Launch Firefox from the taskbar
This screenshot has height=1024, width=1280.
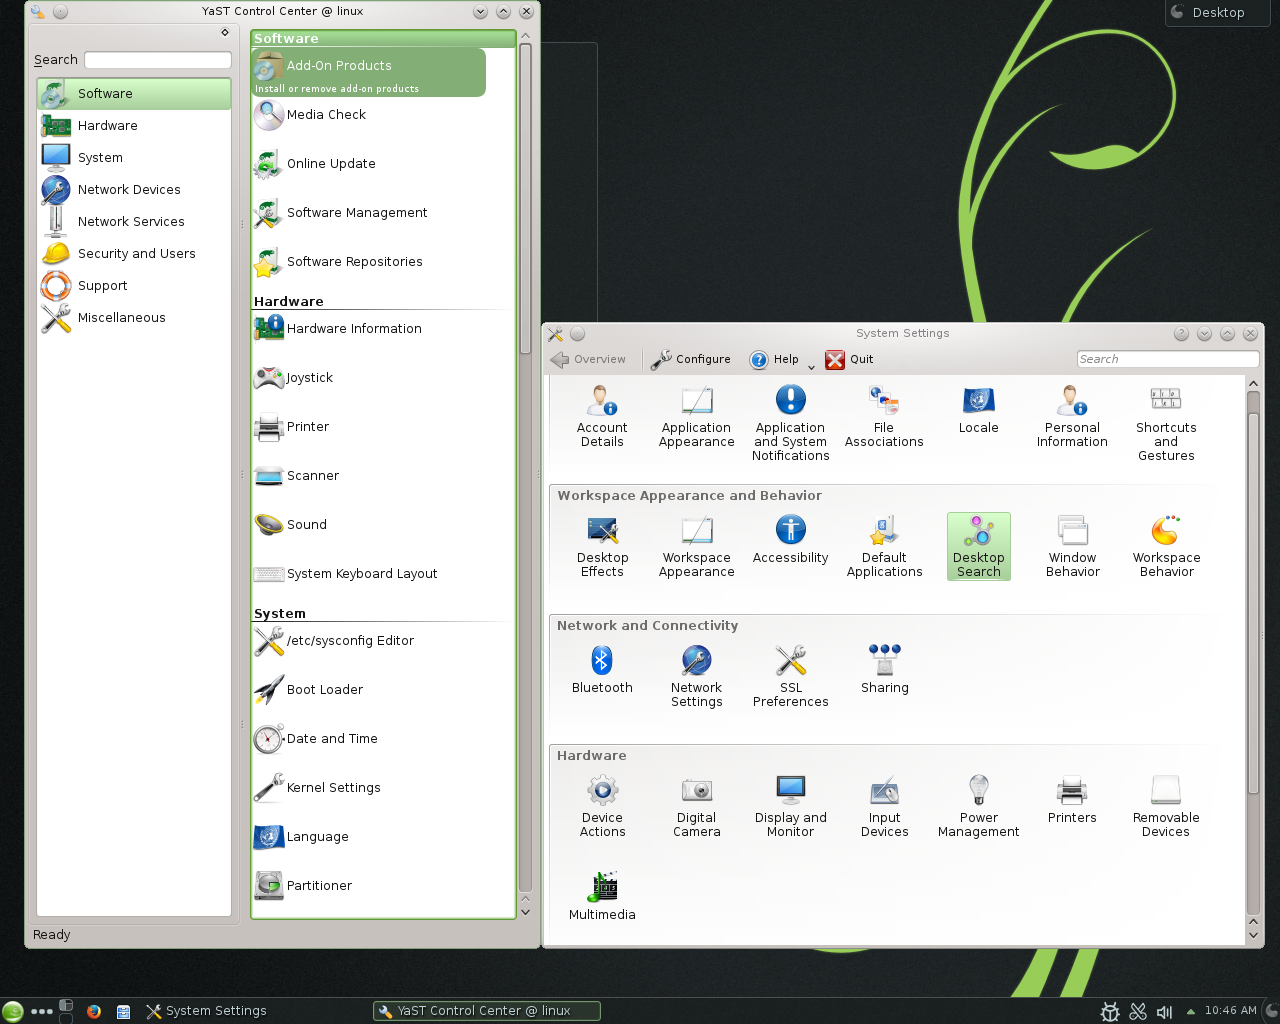point(94,1011)
